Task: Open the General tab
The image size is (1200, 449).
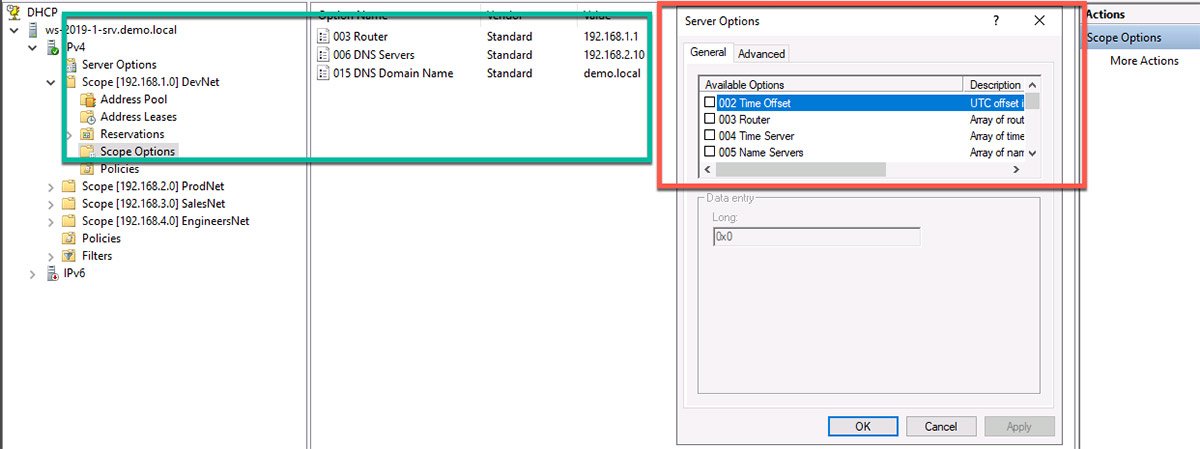Action: (x=708, y=53)
